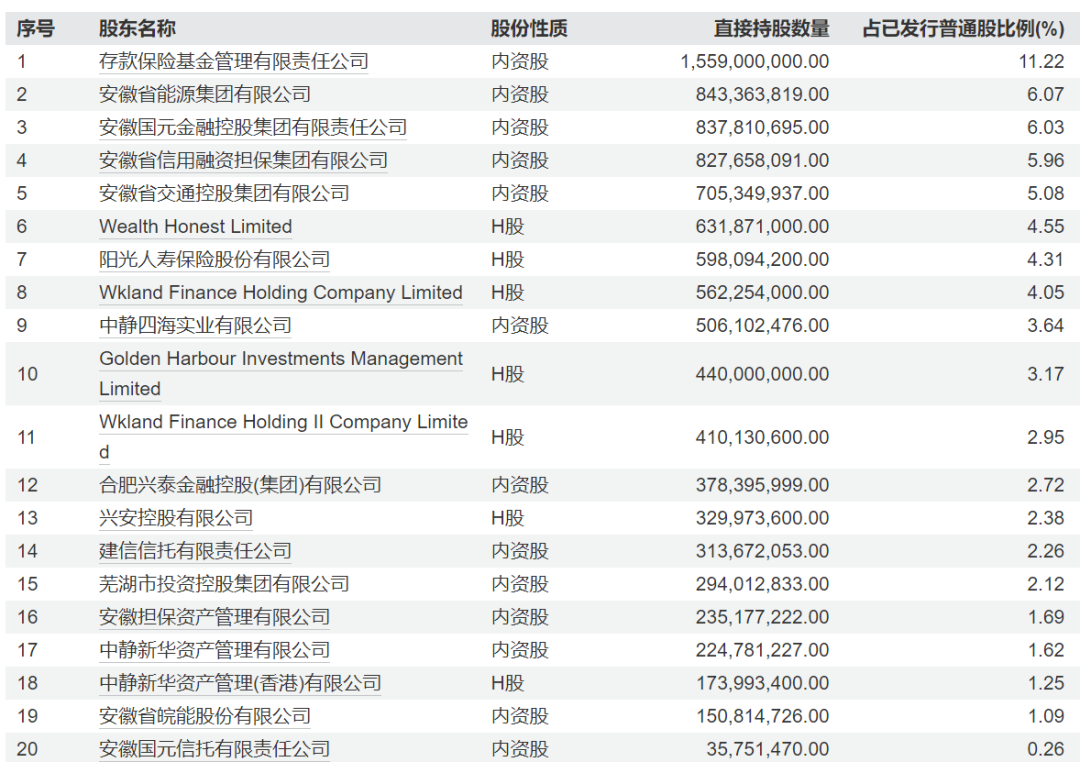Open 建信信托有限责任公司 link
1080x762 pixels.
[195, 551]
